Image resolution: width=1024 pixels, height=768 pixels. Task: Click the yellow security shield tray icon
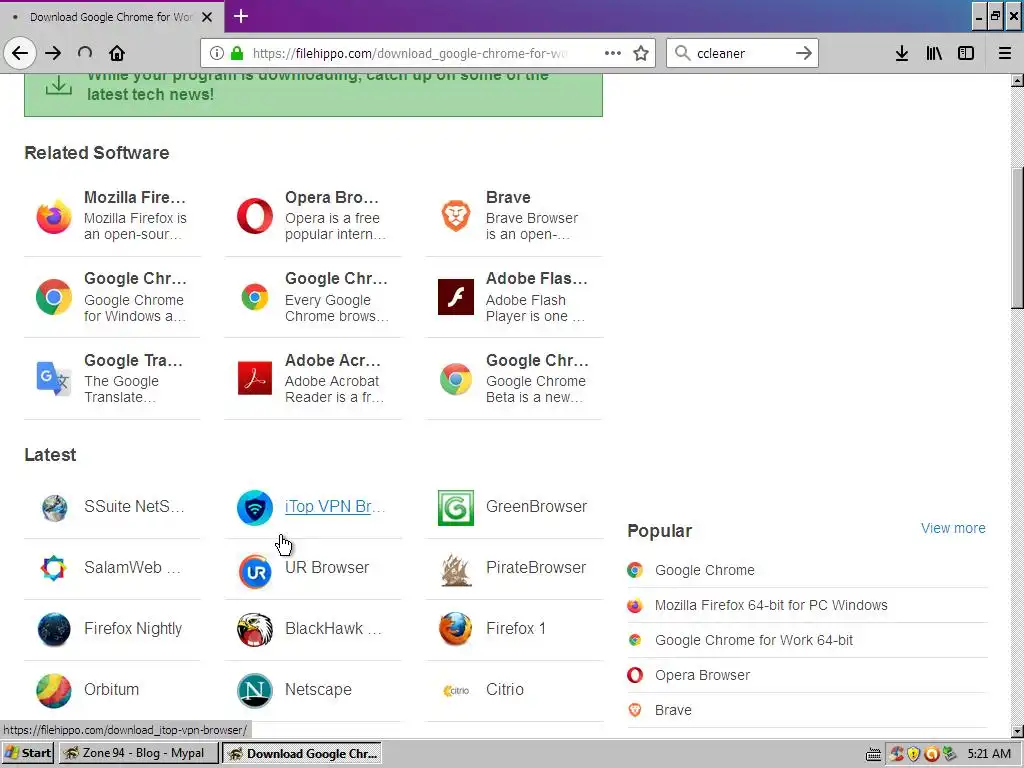[914, 754]
